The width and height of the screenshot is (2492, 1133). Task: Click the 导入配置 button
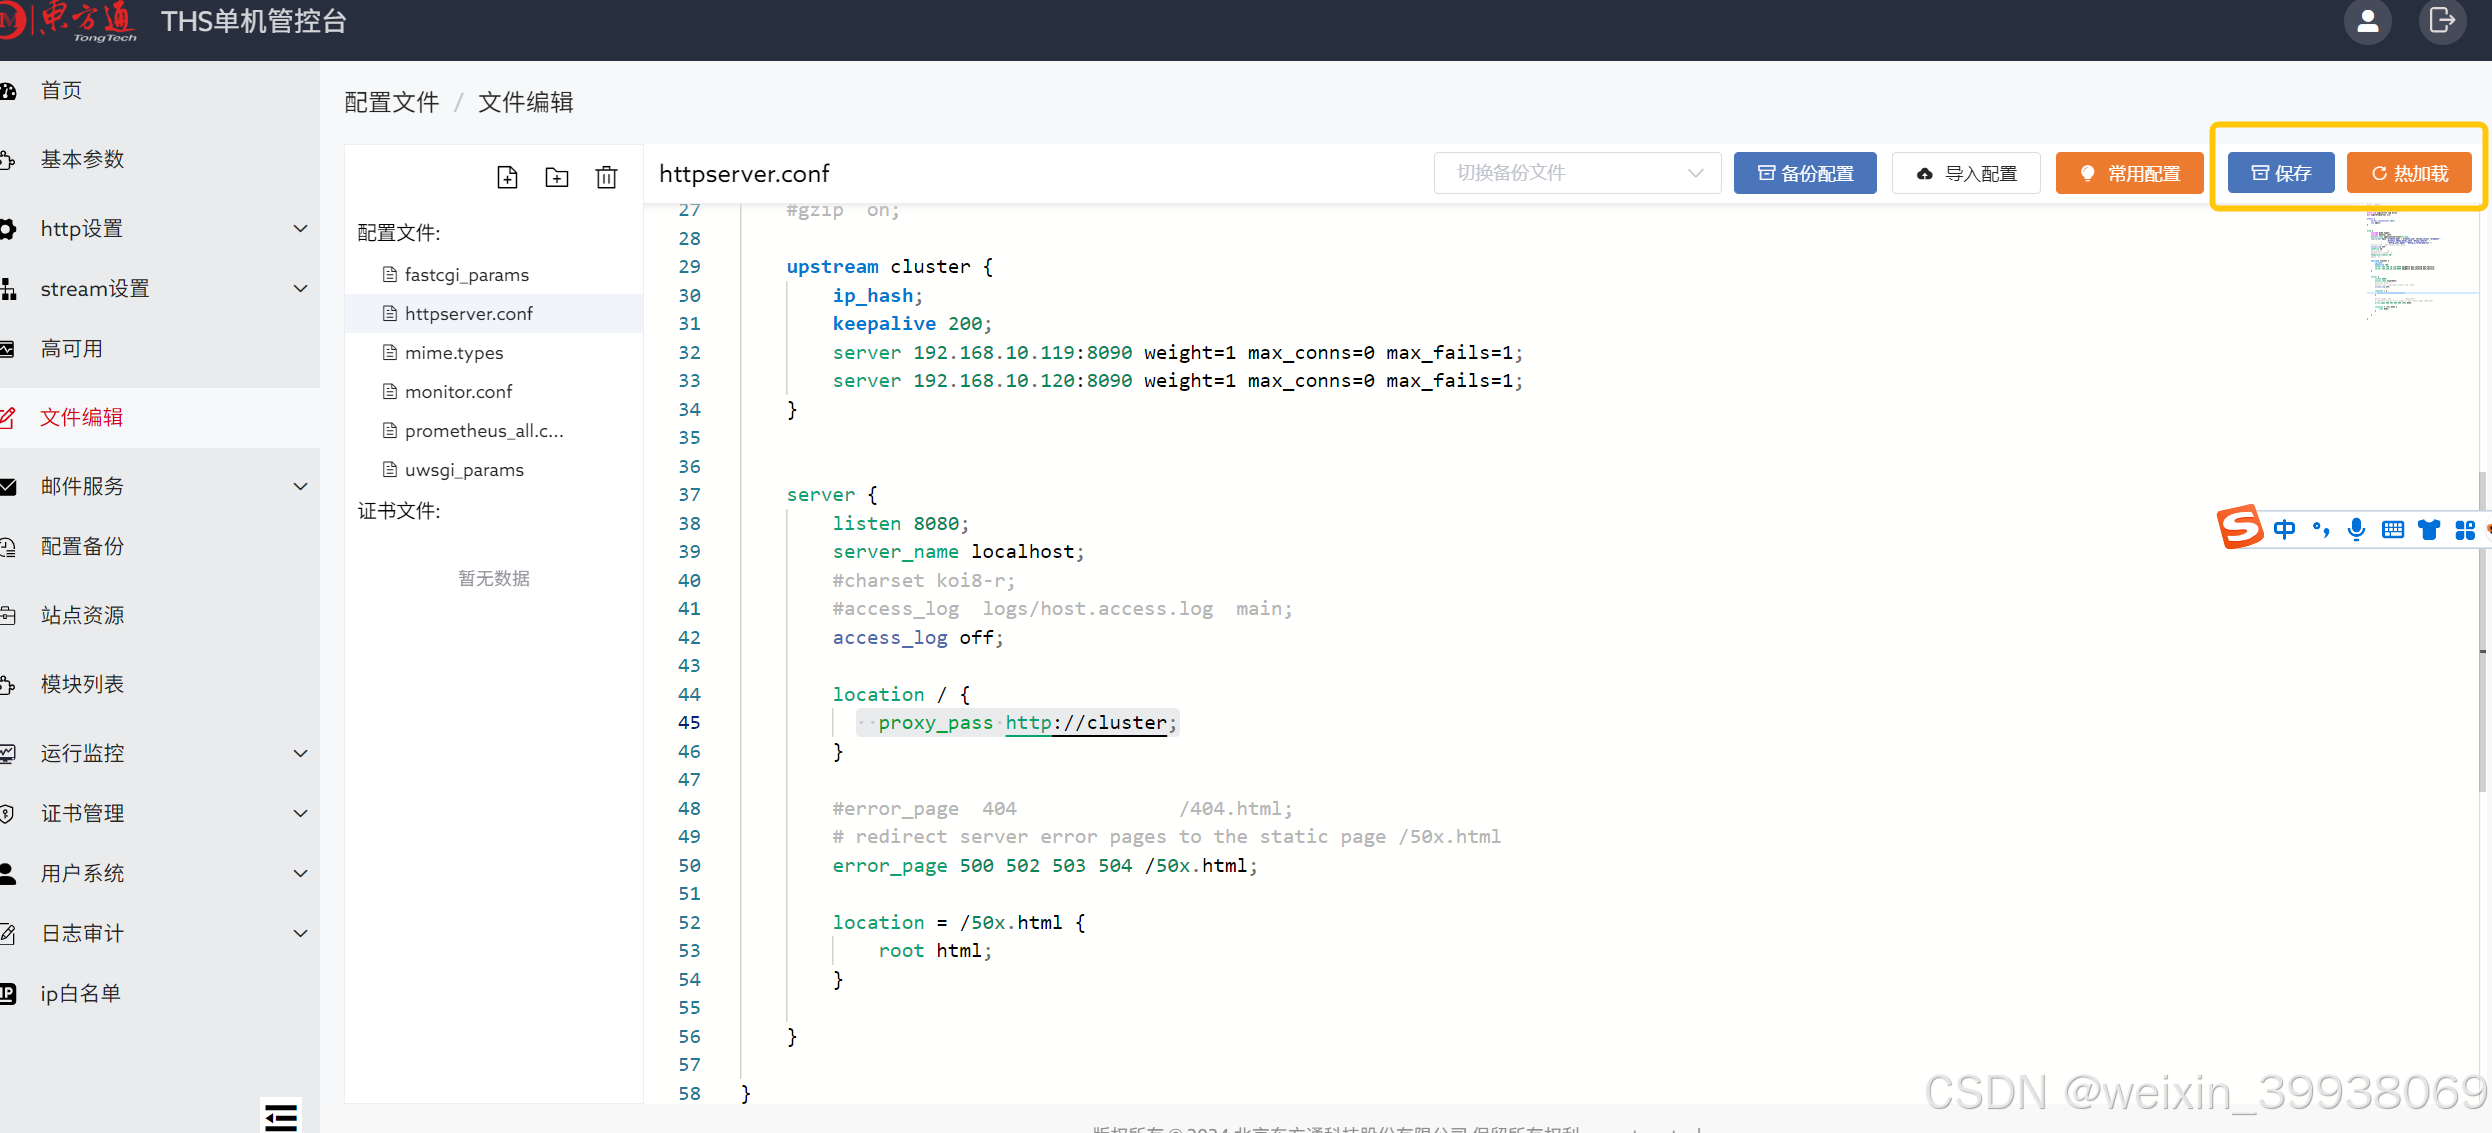tap(1966, 173)
